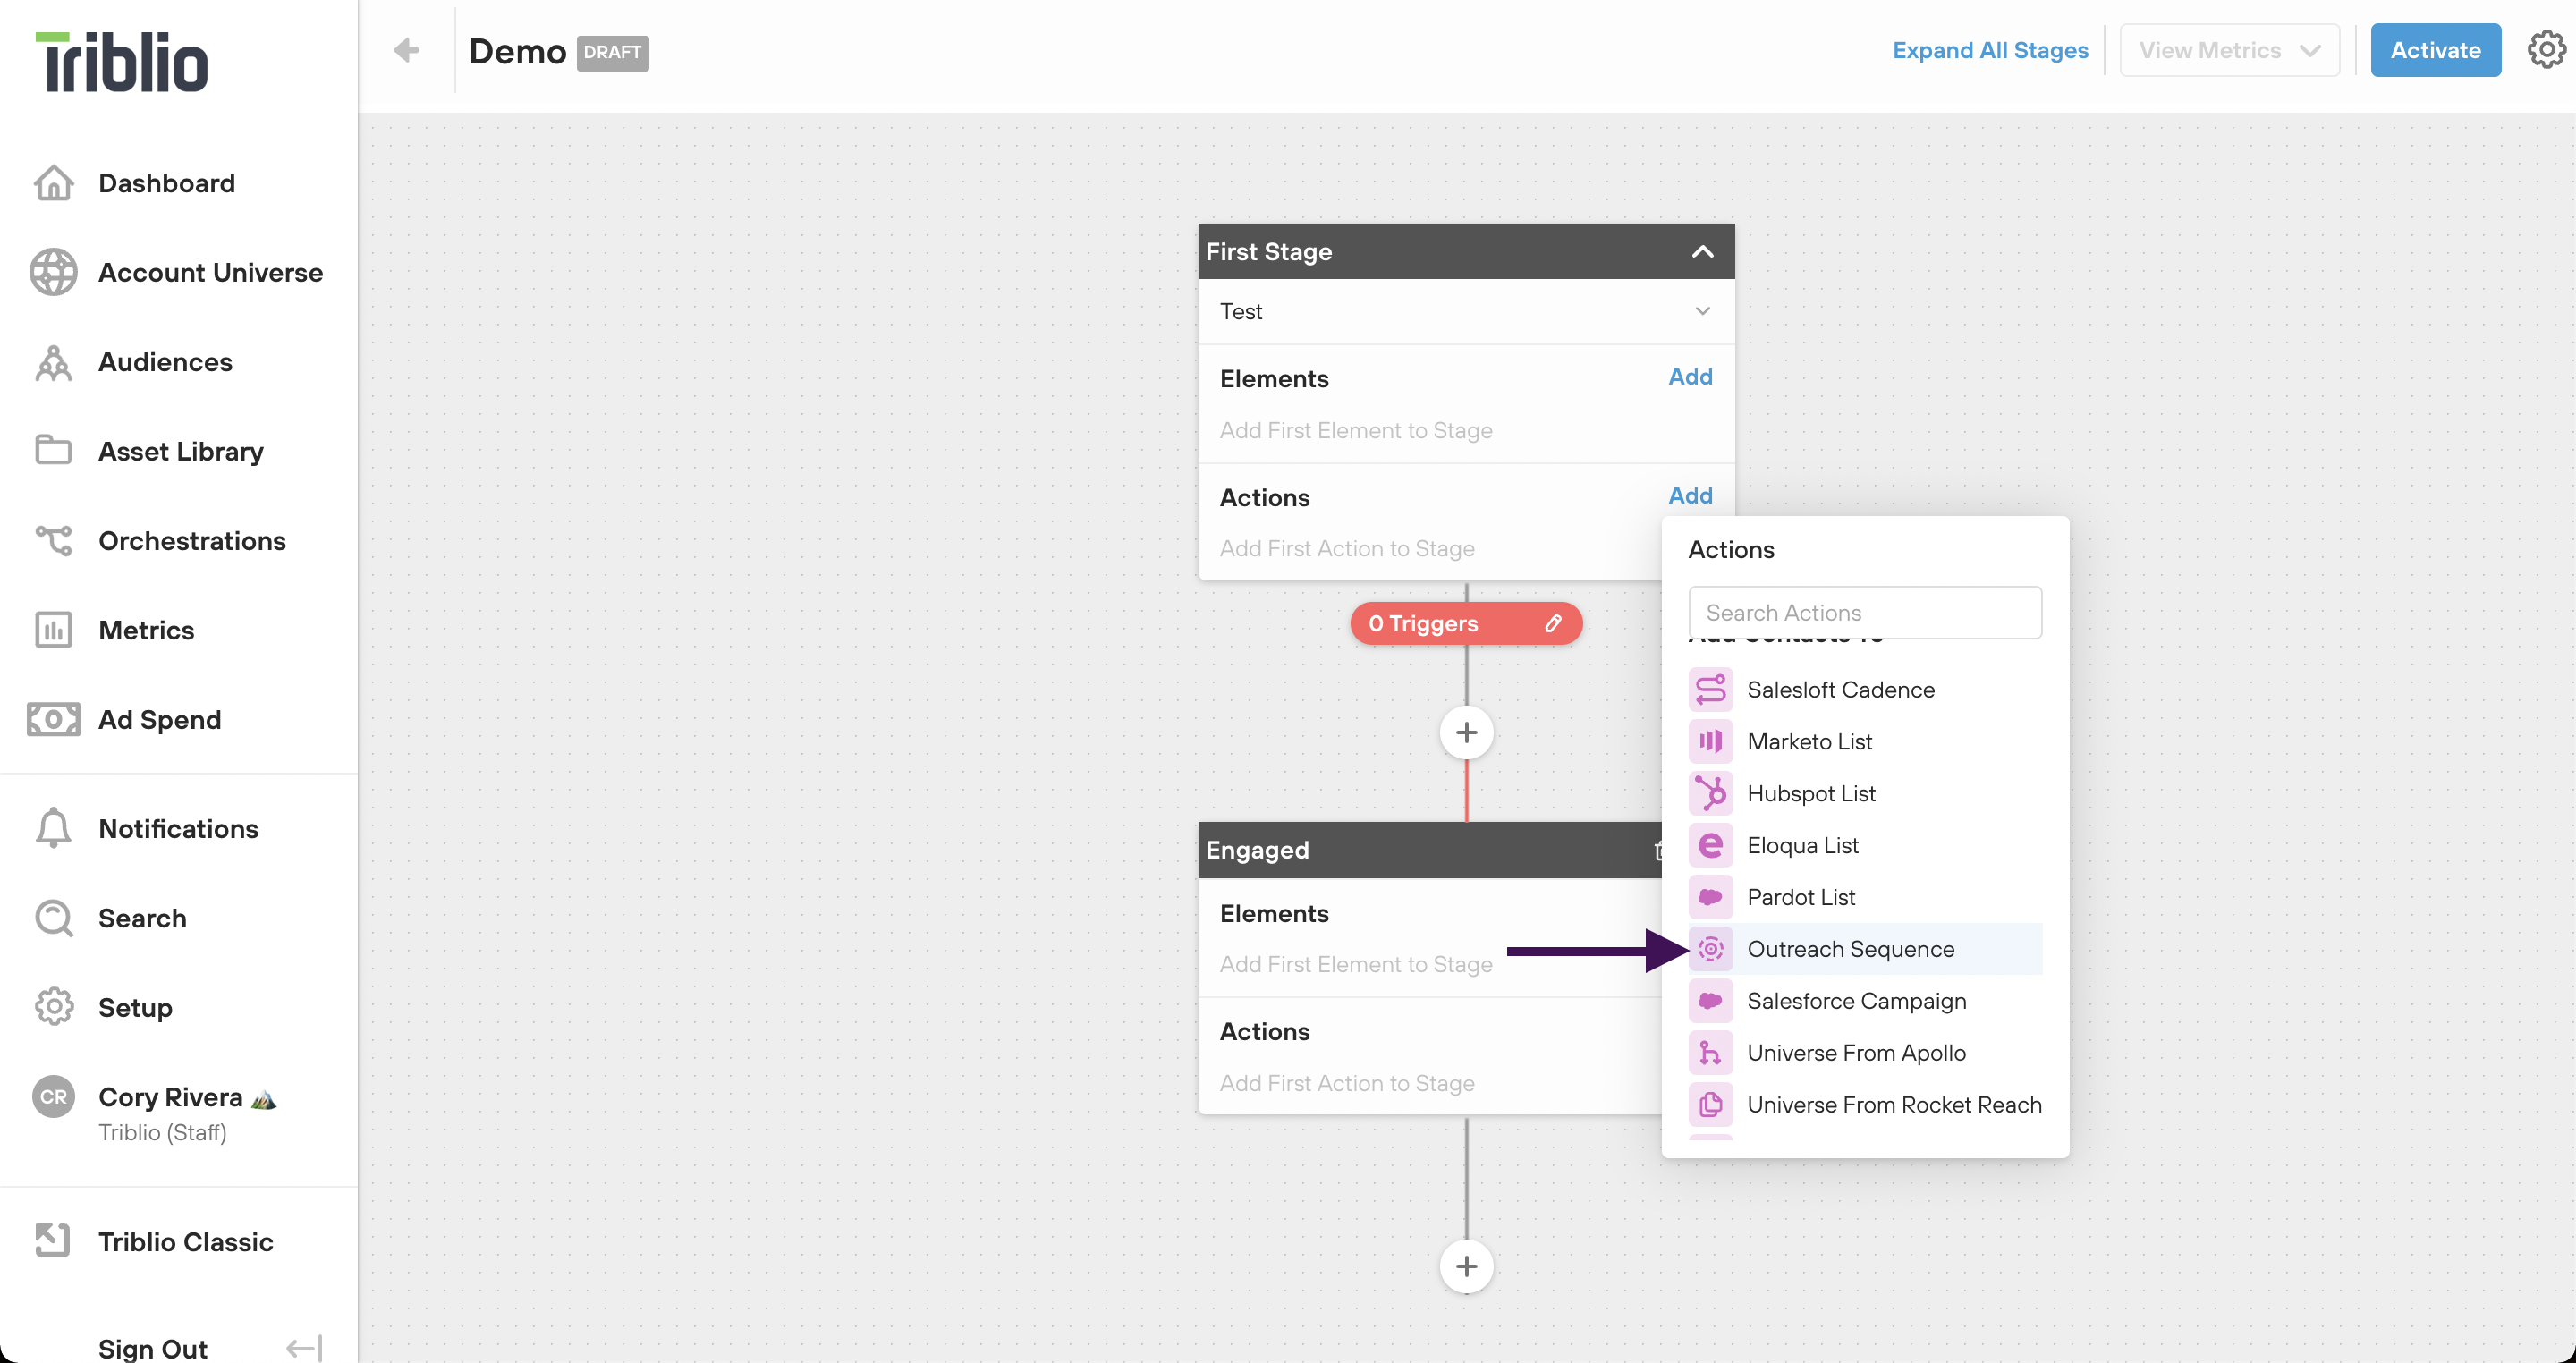Select the Salesloft Cadence action

pos(1840,689)
